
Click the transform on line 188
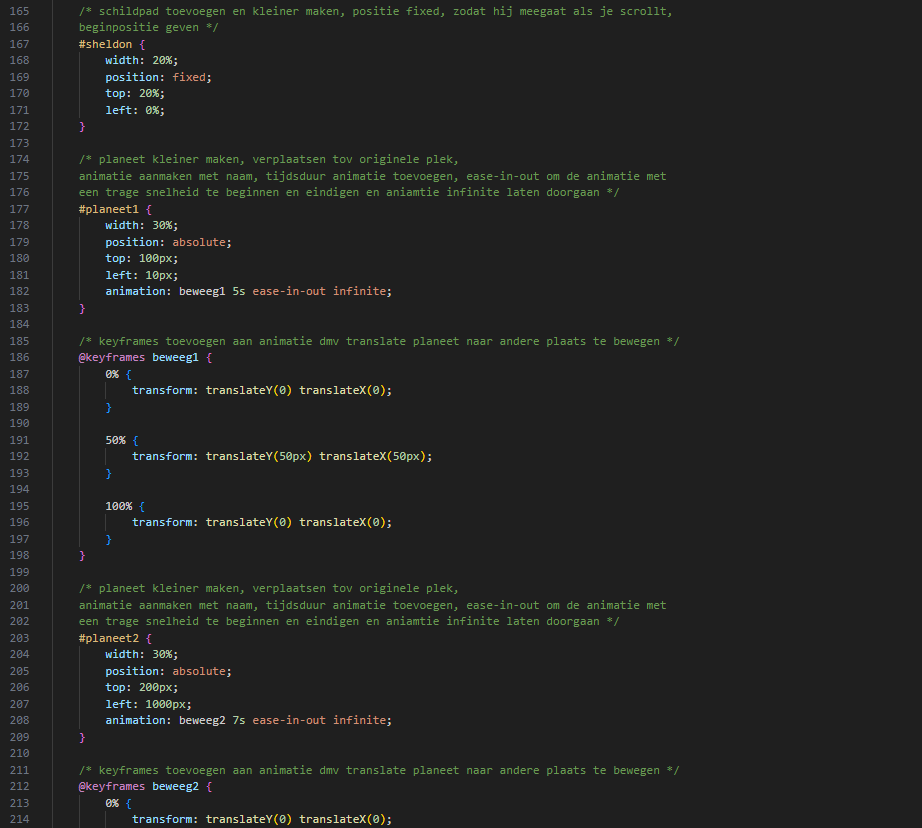pyautogui.click(x=262, y=390)
